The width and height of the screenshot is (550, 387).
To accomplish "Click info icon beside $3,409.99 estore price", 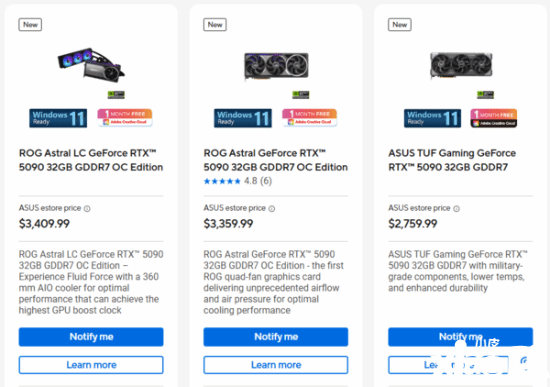I will [87, 208].
